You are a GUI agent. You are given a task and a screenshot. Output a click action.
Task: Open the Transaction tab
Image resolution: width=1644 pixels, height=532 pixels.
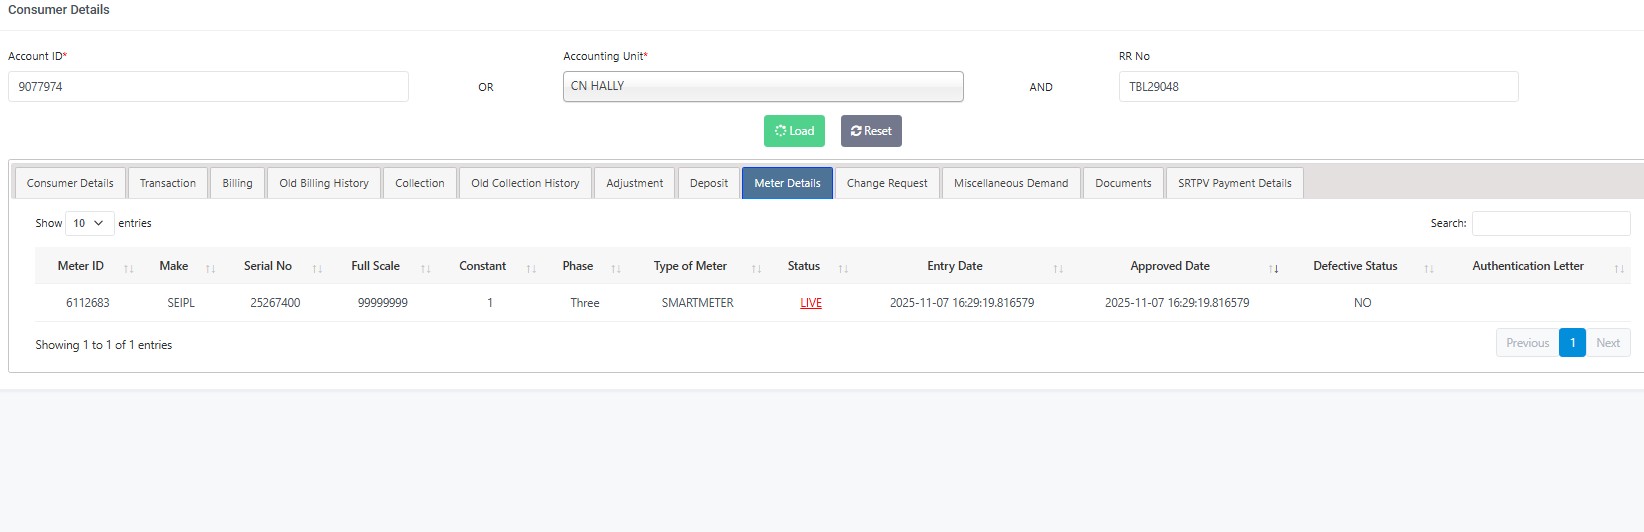(168, 183)
